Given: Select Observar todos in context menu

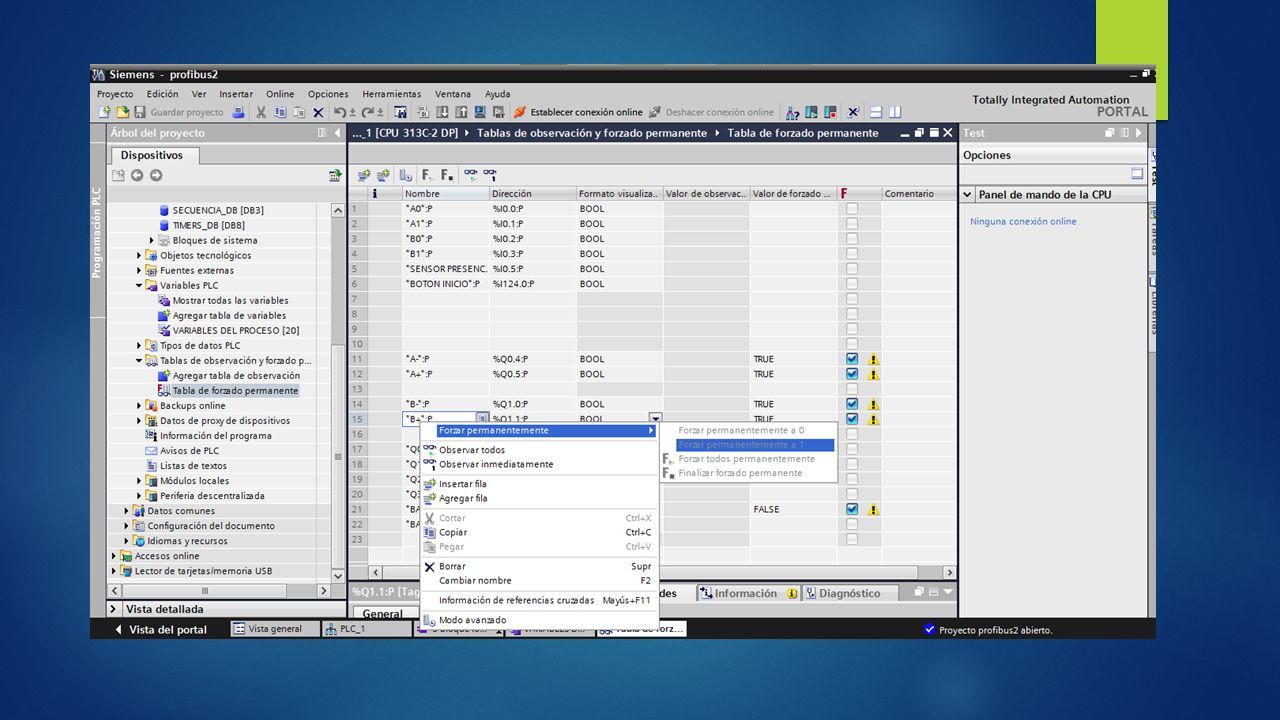Looking at the screenshot, I should [x=472, y=450].
